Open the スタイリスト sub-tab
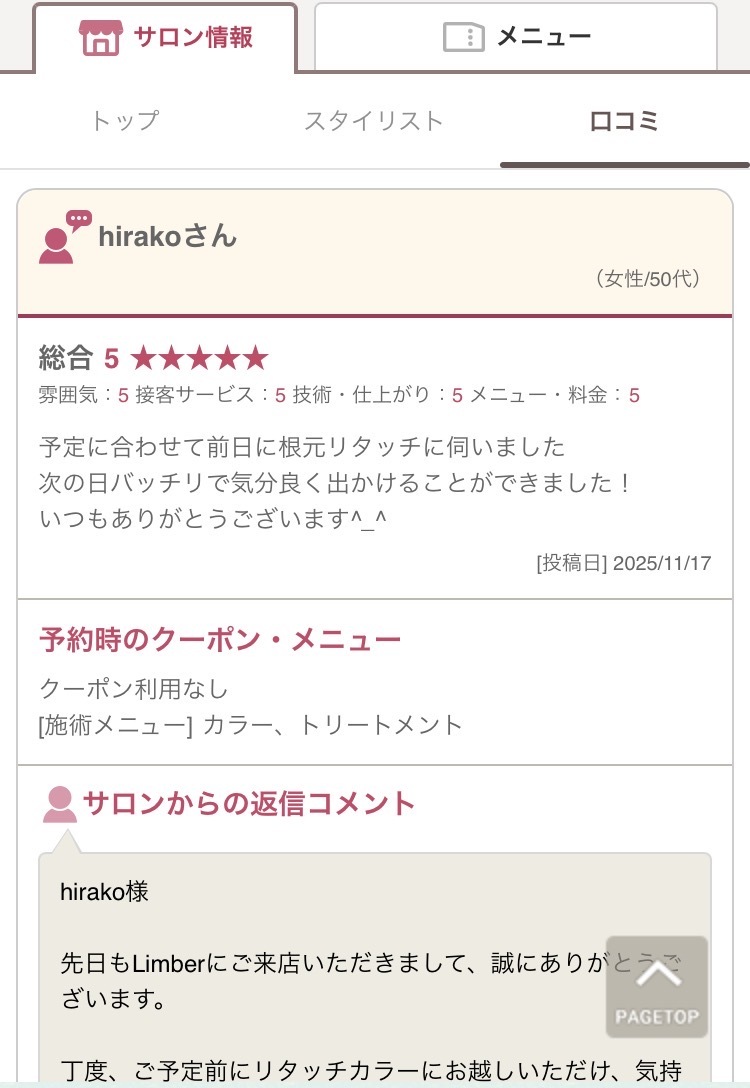 pos(374,121)
